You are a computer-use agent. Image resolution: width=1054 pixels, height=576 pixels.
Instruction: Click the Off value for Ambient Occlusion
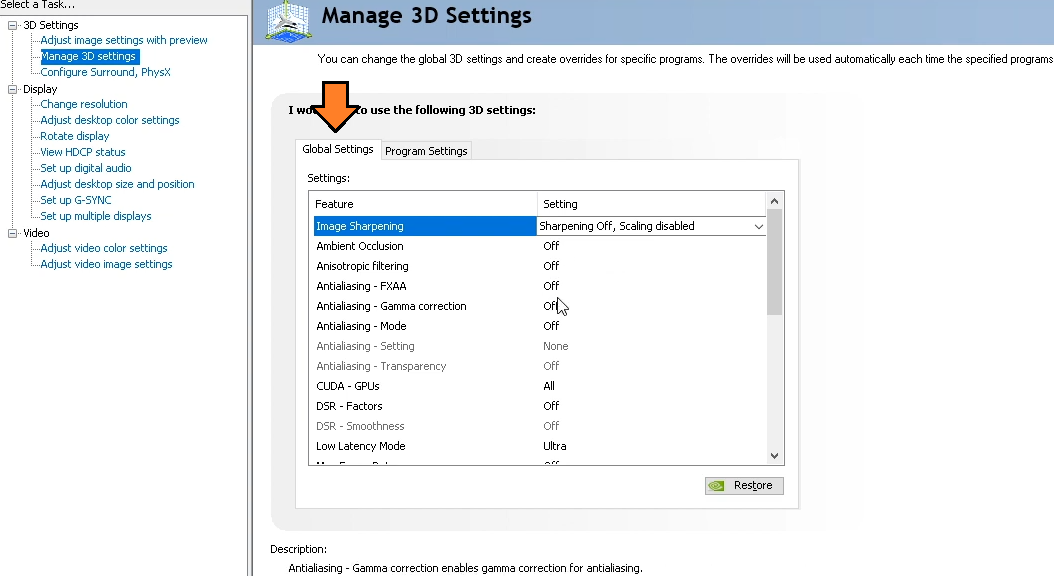[551, 246]
